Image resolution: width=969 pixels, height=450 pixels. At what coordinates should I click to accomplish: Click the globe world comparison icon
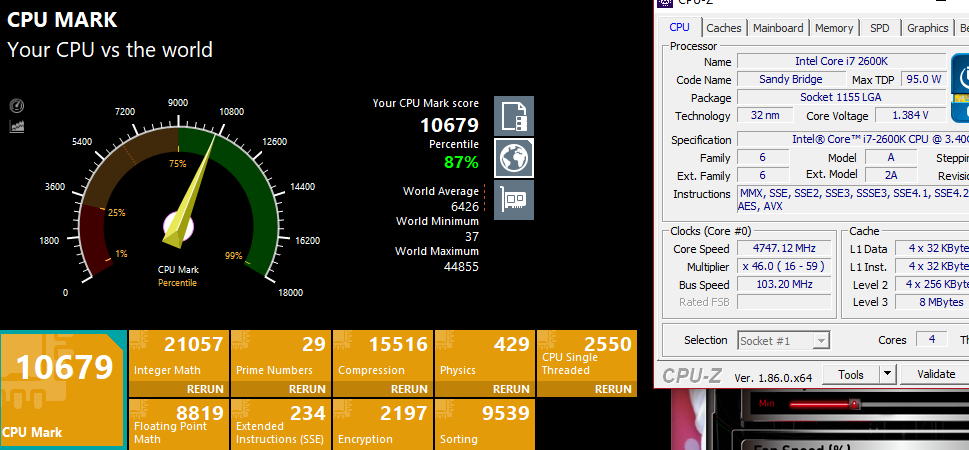point(514,158)
